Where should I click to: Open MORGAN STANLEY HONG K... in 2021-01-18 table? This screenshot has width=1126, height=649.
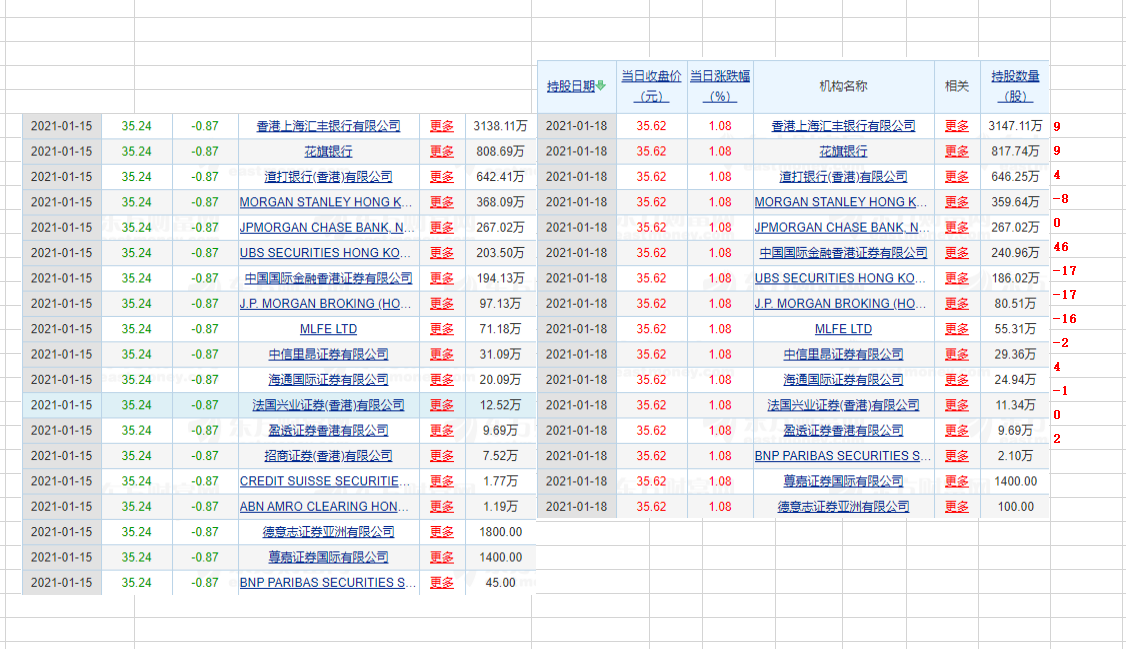(841, 202)
